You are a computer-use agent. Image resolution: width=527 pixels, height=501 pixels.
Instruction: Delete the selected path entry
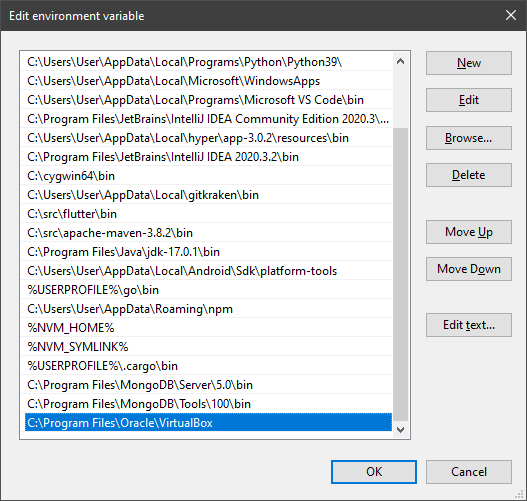click(x=469, y=175)
